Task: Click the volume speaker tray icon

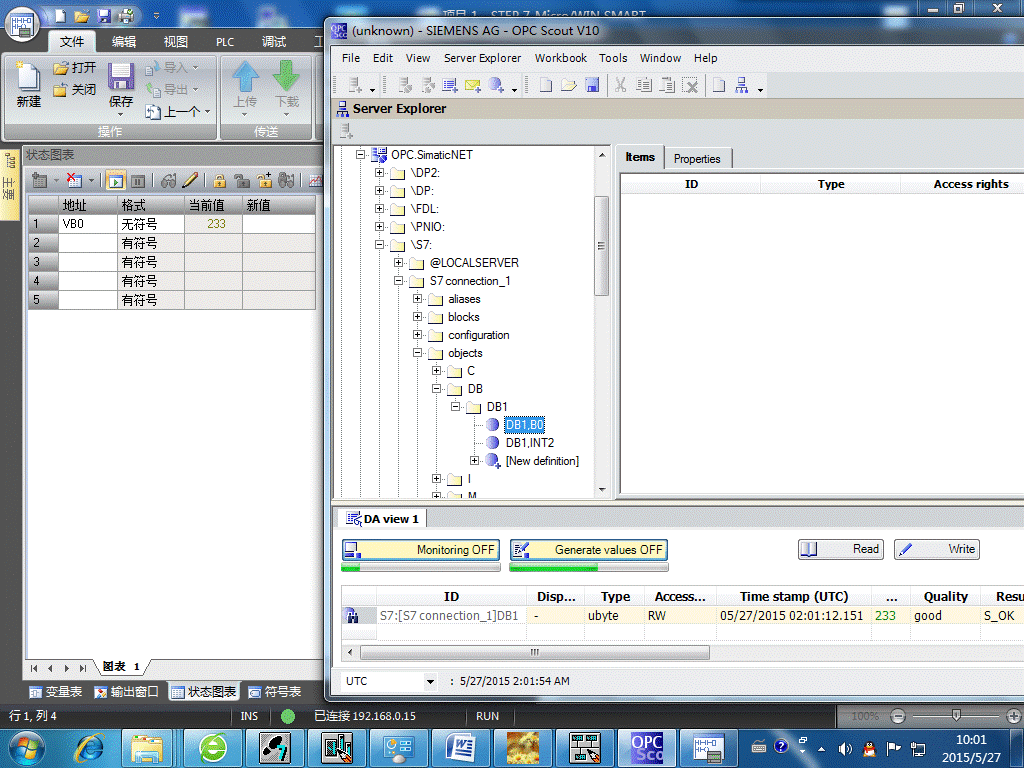Action: point(845,748)
